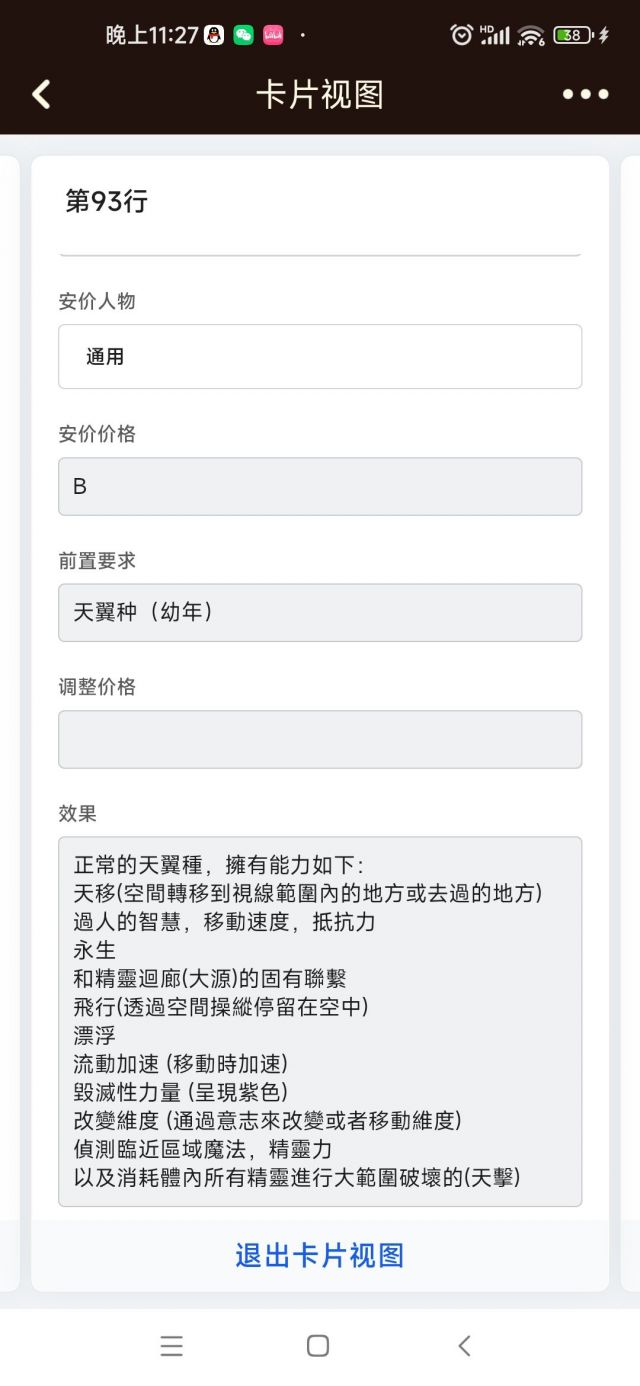Tap the Wi-Fi signal status icon
This screenshot has height=1386, width=640.
click(531, 36)
